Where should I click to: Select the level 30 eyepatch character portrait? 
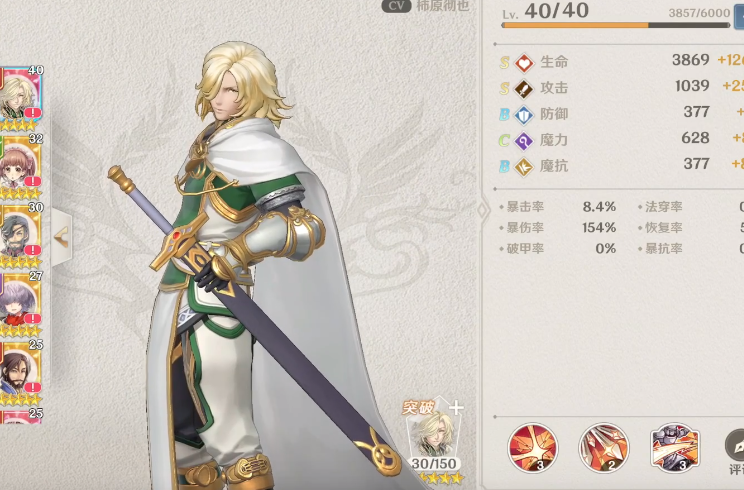tap(21, 236)
